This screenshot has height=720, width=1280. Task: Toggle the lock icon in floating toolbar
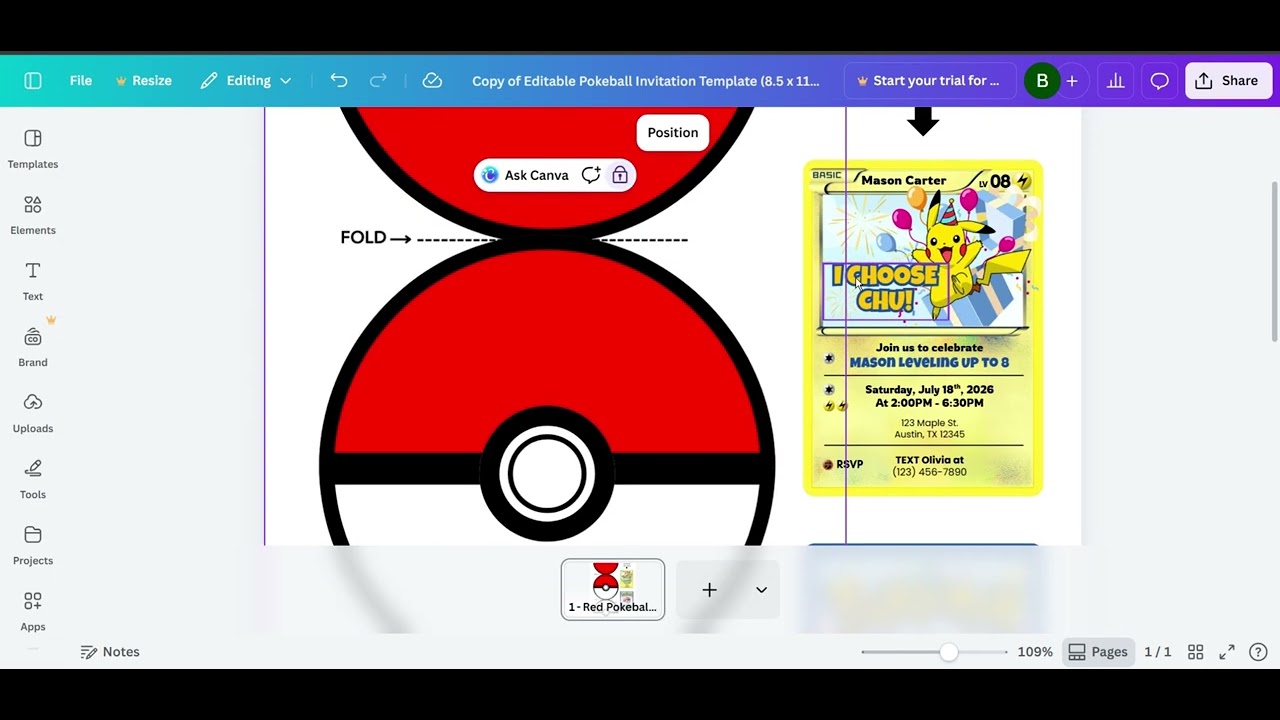click(x=620, y=175)
